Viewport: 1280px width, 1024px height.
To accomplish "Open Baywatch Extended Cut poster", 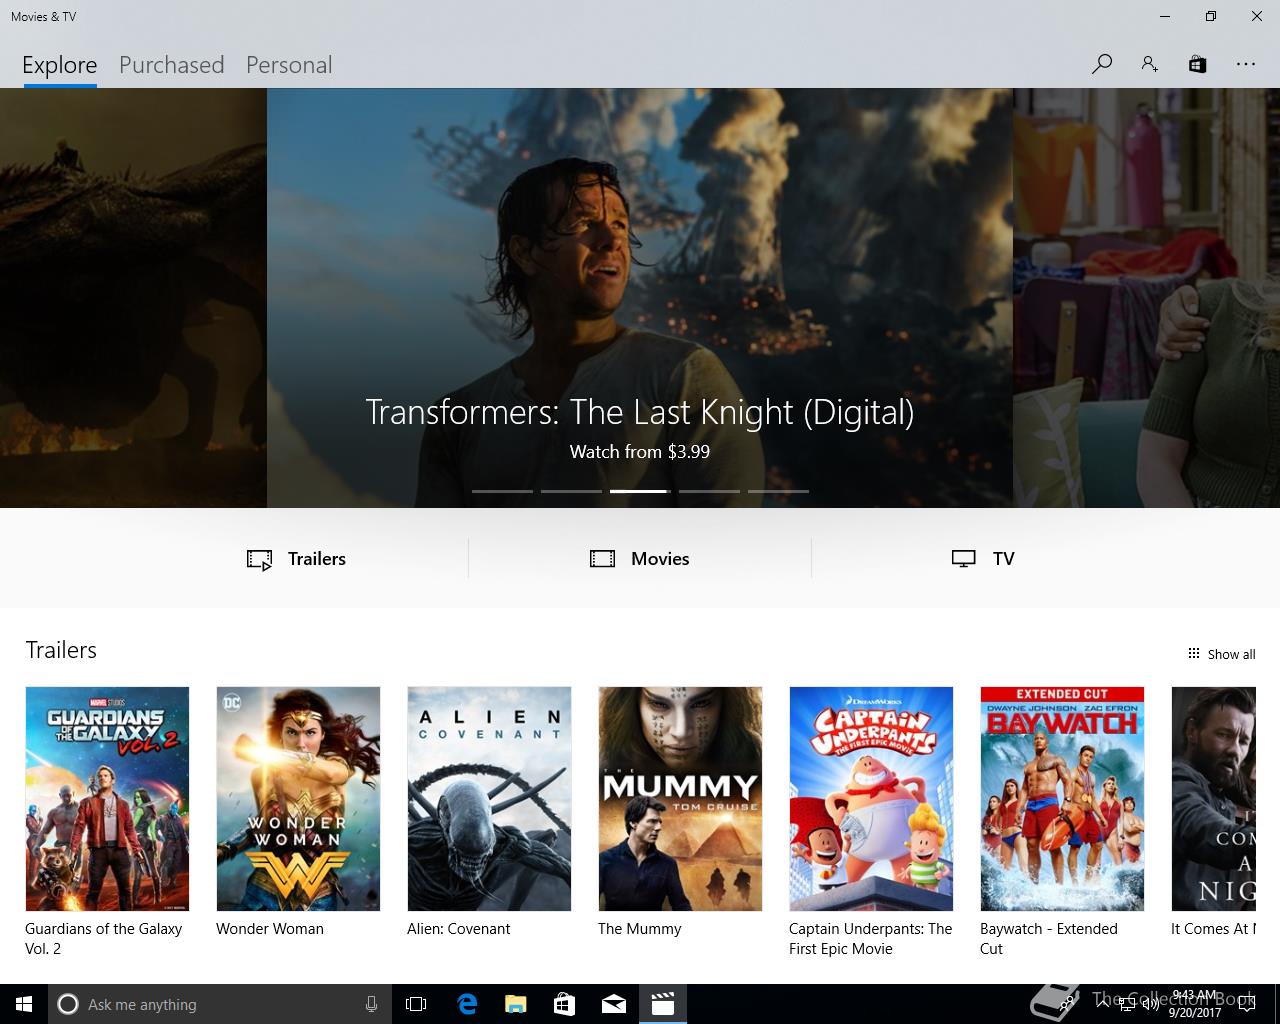I will coord(1062,799).
